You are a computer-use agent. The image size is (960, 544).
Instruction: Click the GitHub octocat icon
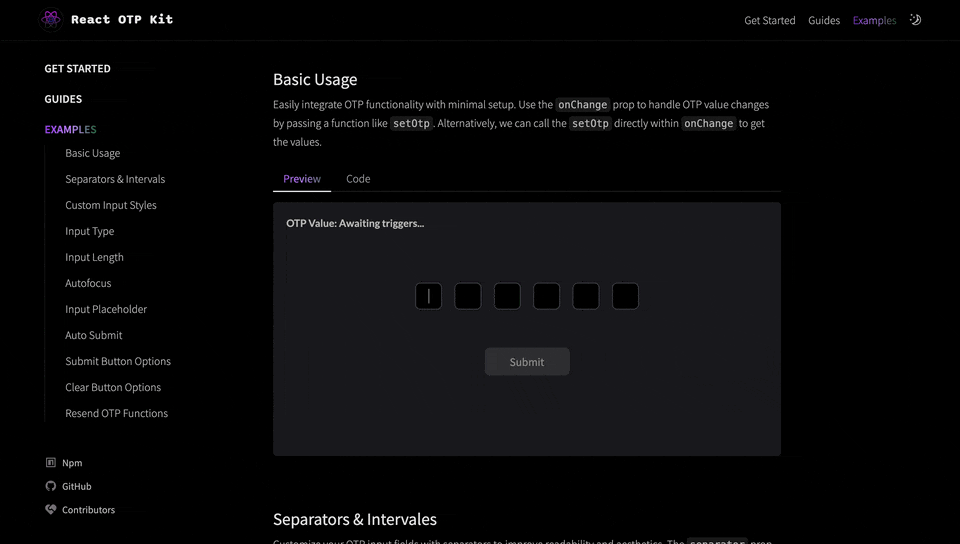(x=51, y=486)
